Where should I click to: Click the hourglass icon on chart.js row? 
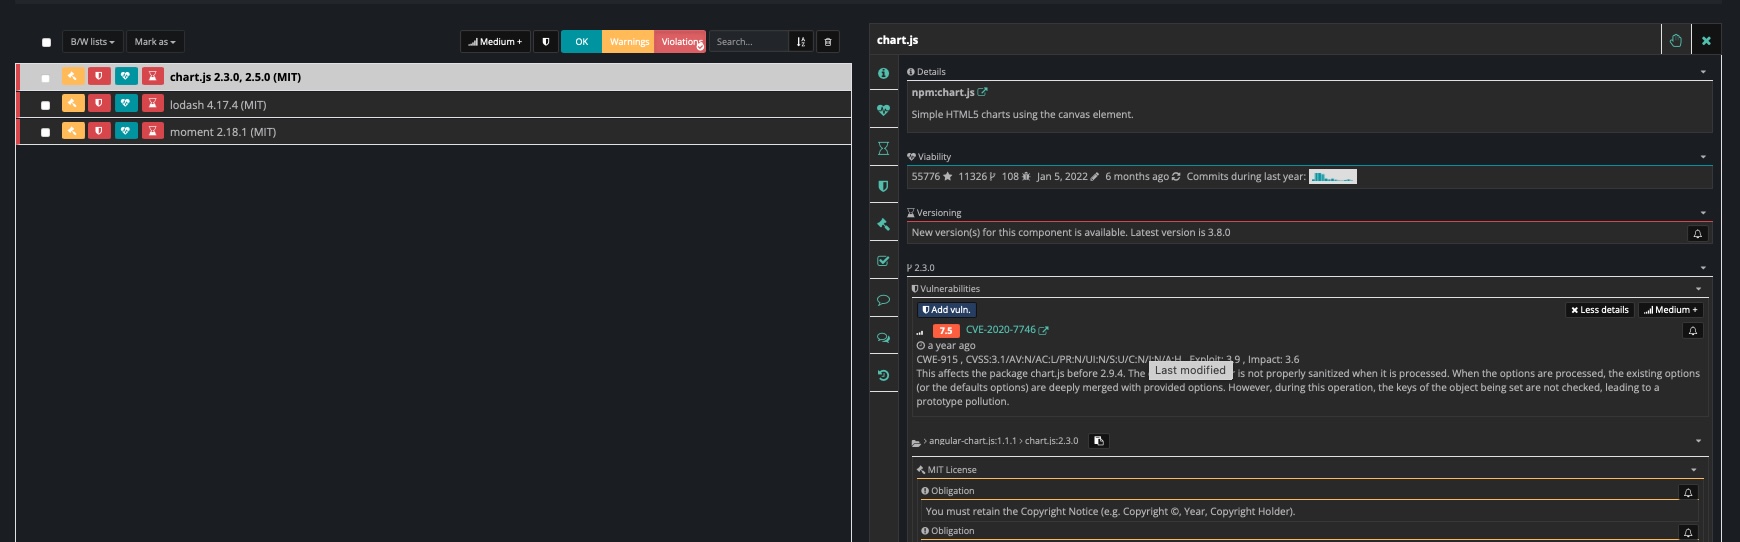[x=152, y=76]
